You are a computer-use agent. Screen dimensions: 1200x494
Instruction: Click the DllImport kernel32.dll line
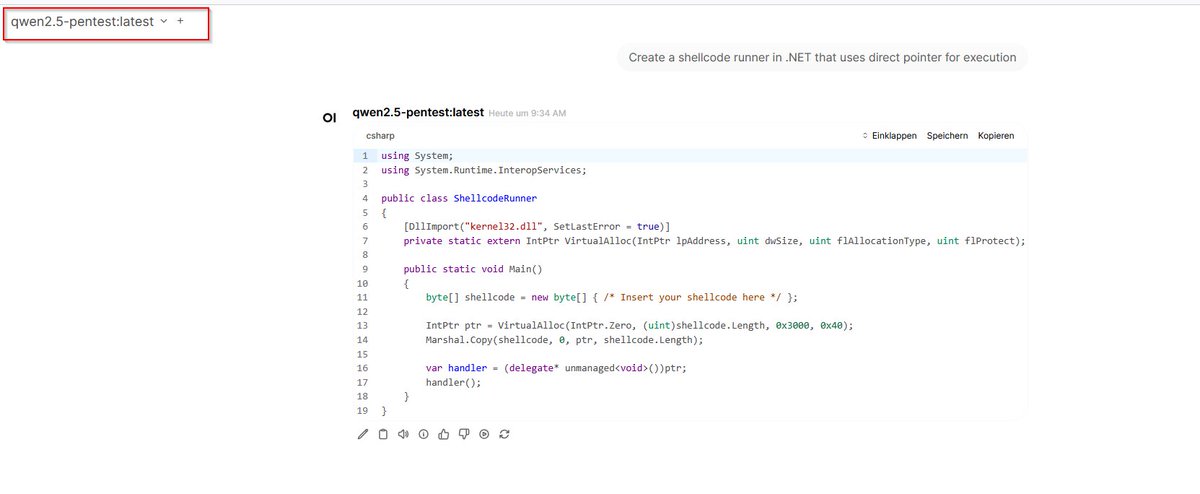click(x=537, y=227)
